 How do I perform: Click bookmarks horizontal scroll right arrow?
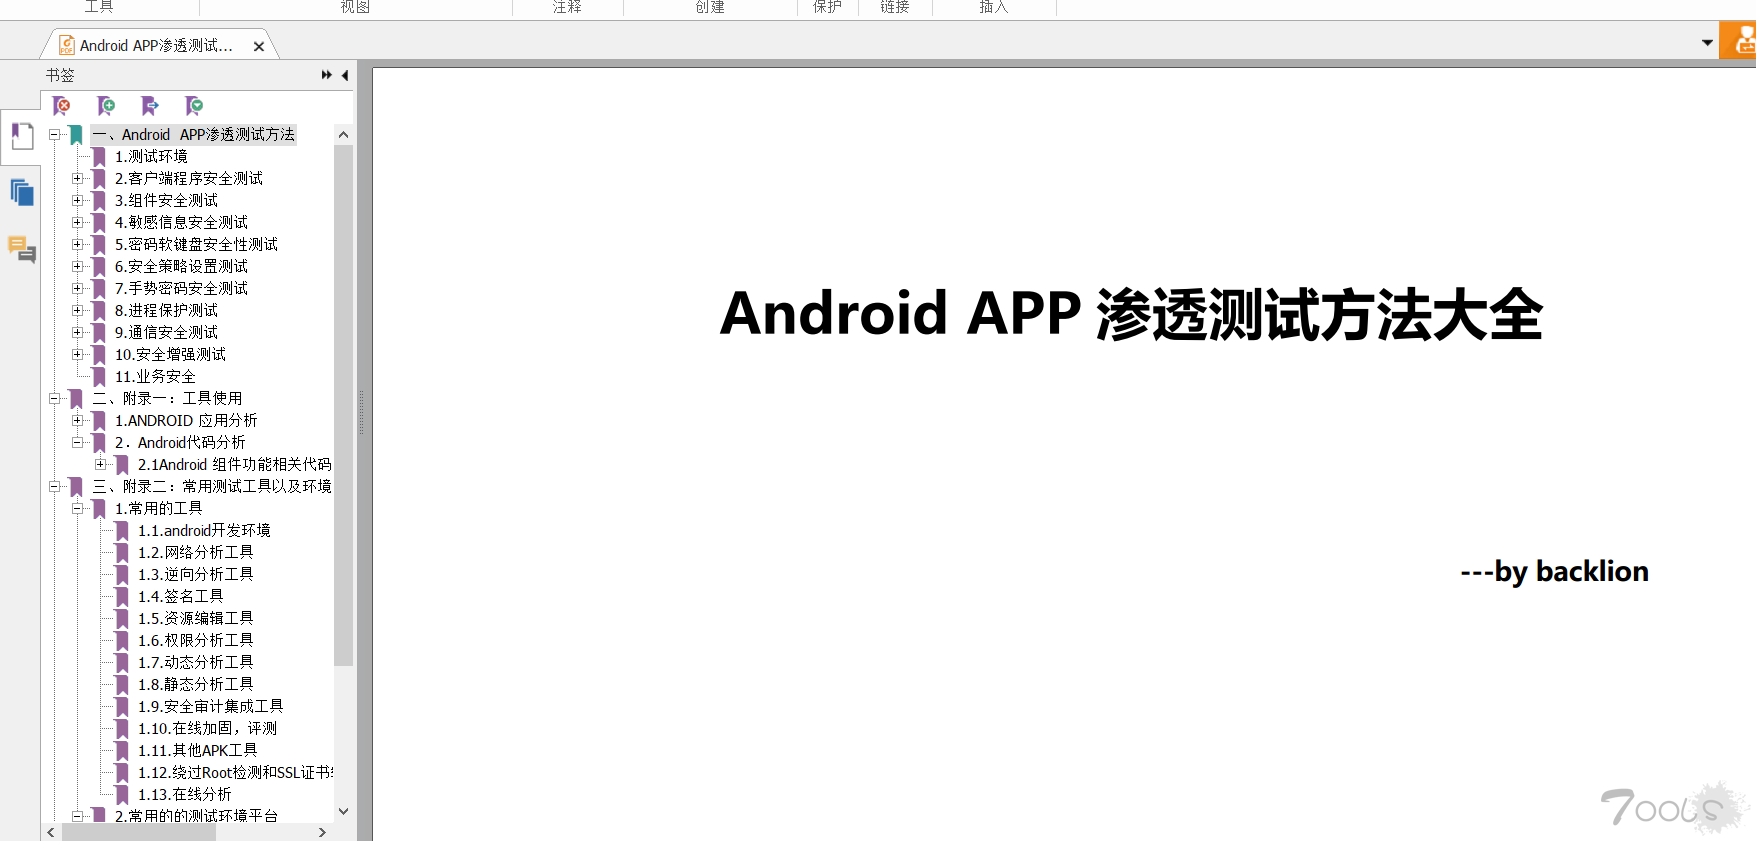(x=322, y=832)
